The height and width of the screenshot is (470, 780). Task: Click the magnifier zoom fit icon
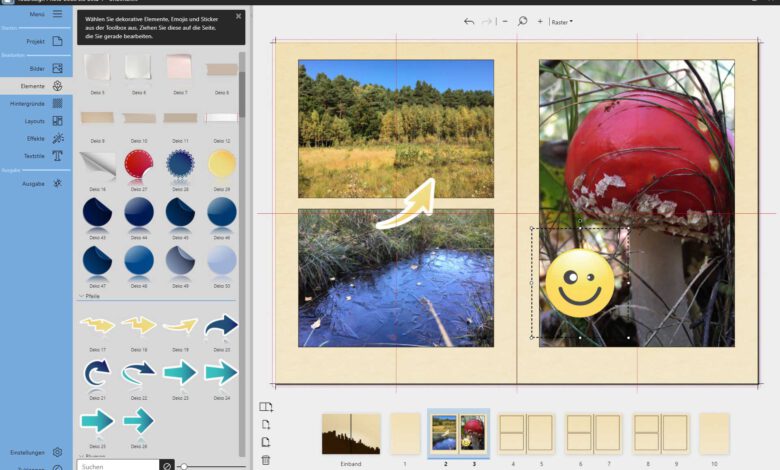(x=522, y=21)
